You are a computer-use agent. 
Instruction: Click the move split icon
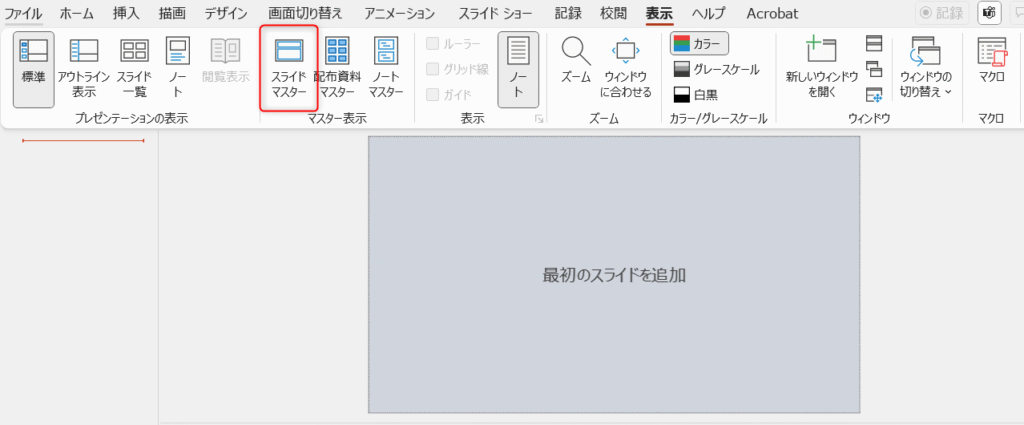(x=874, y=95)
